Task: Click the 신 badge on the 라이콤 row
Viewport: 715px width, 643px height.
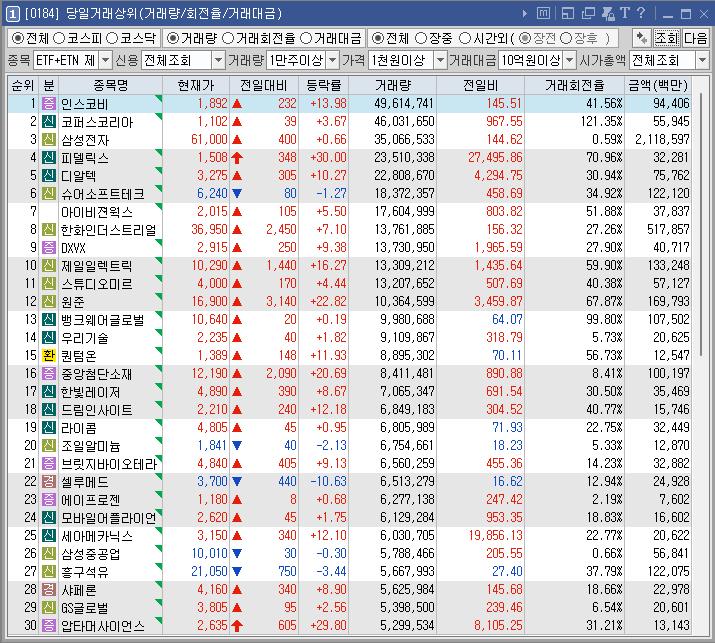Action: point(49,428)
